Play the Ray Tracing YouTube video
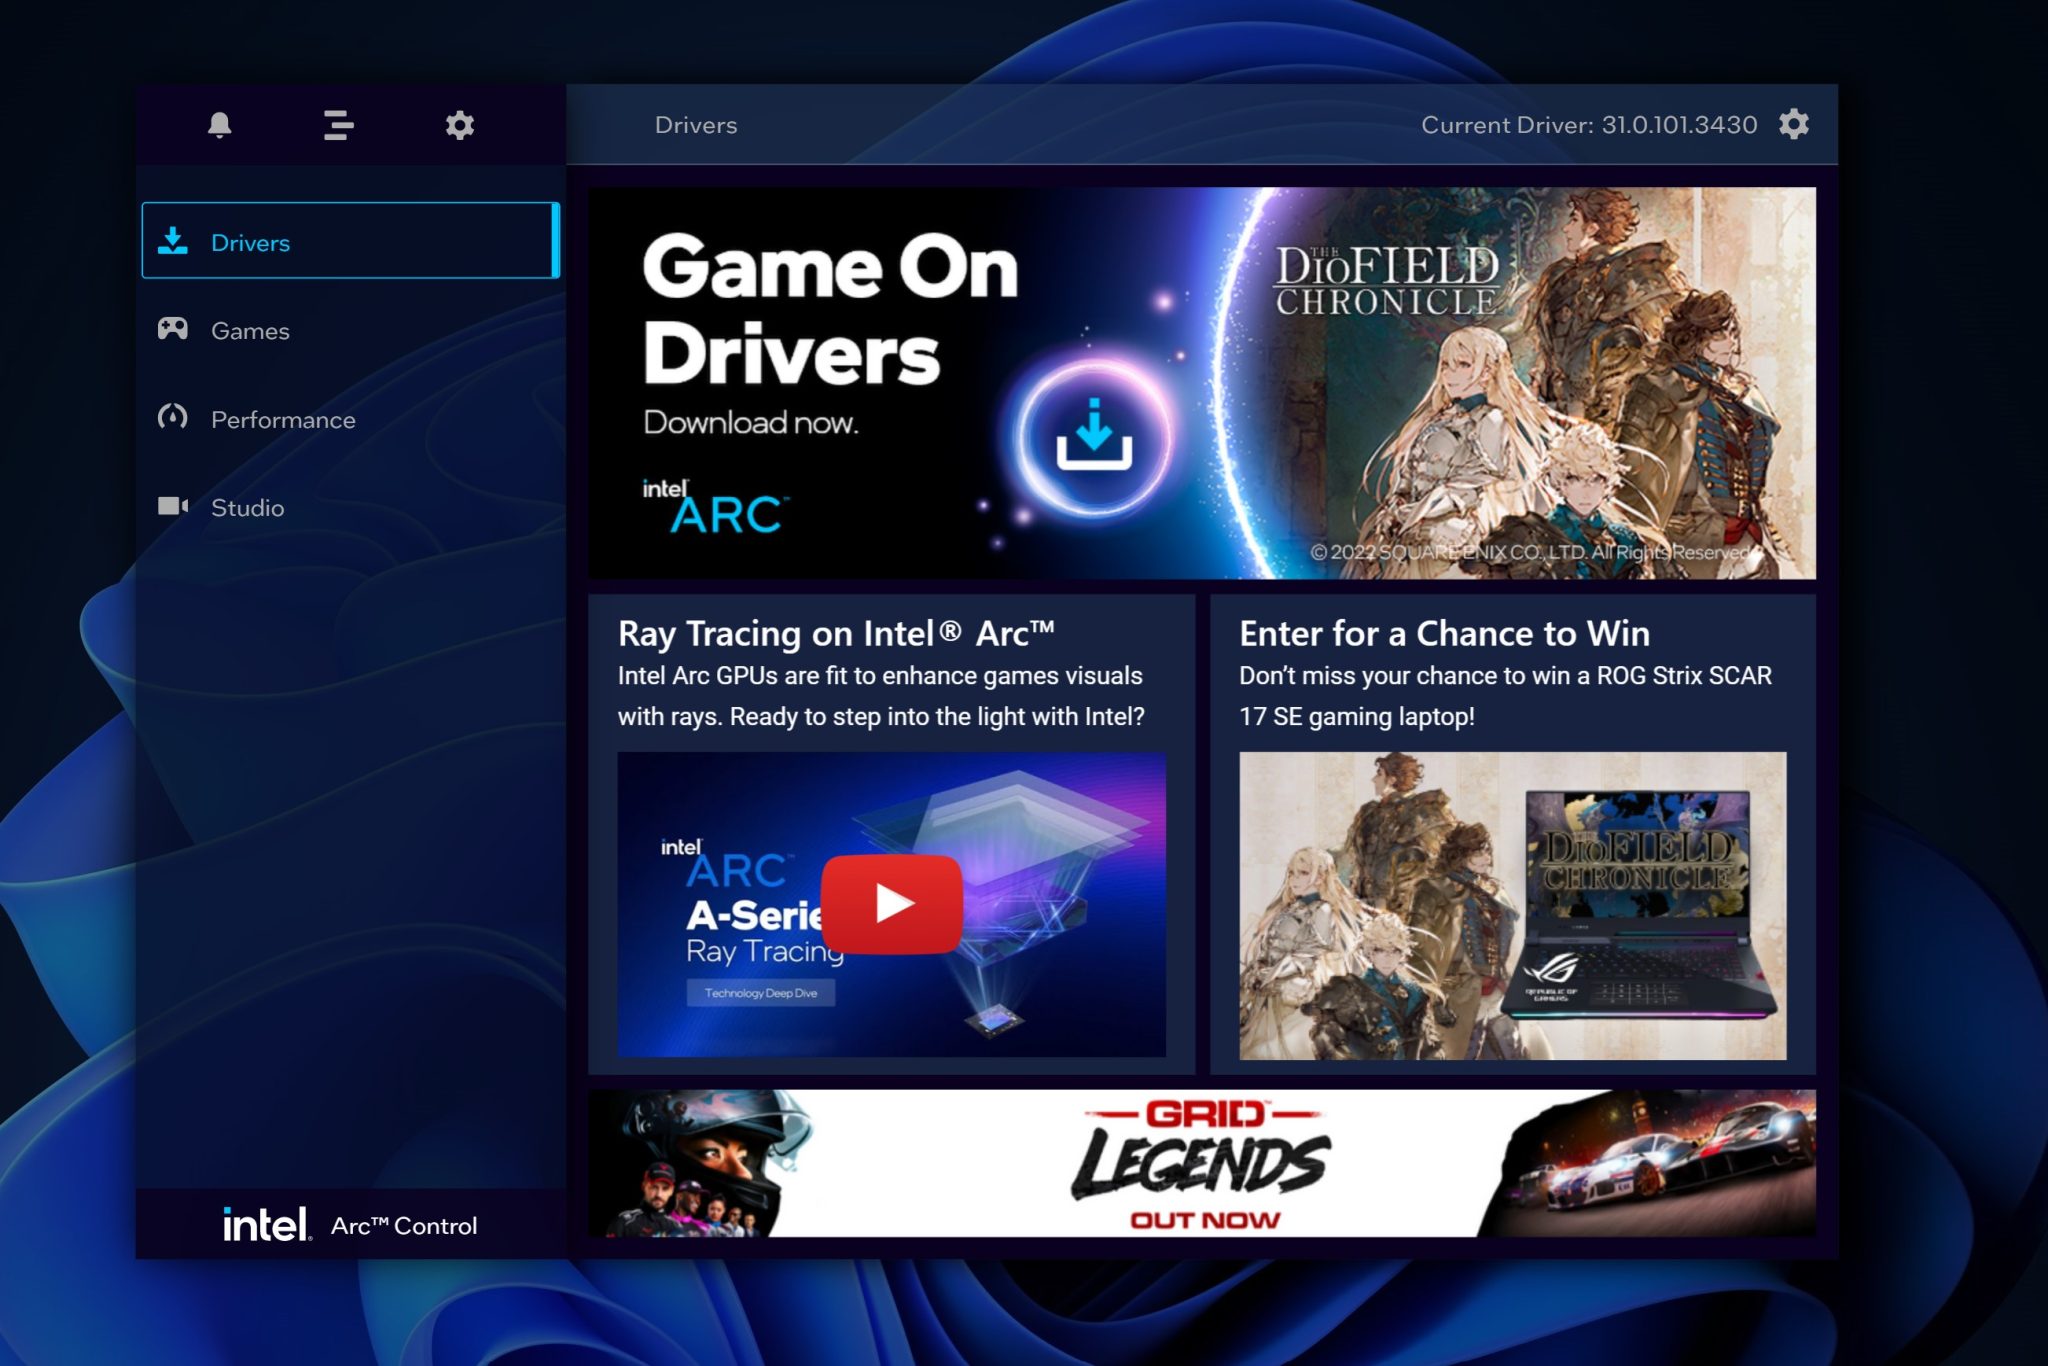The image size is (2048, 1366). tap(891, 903)
